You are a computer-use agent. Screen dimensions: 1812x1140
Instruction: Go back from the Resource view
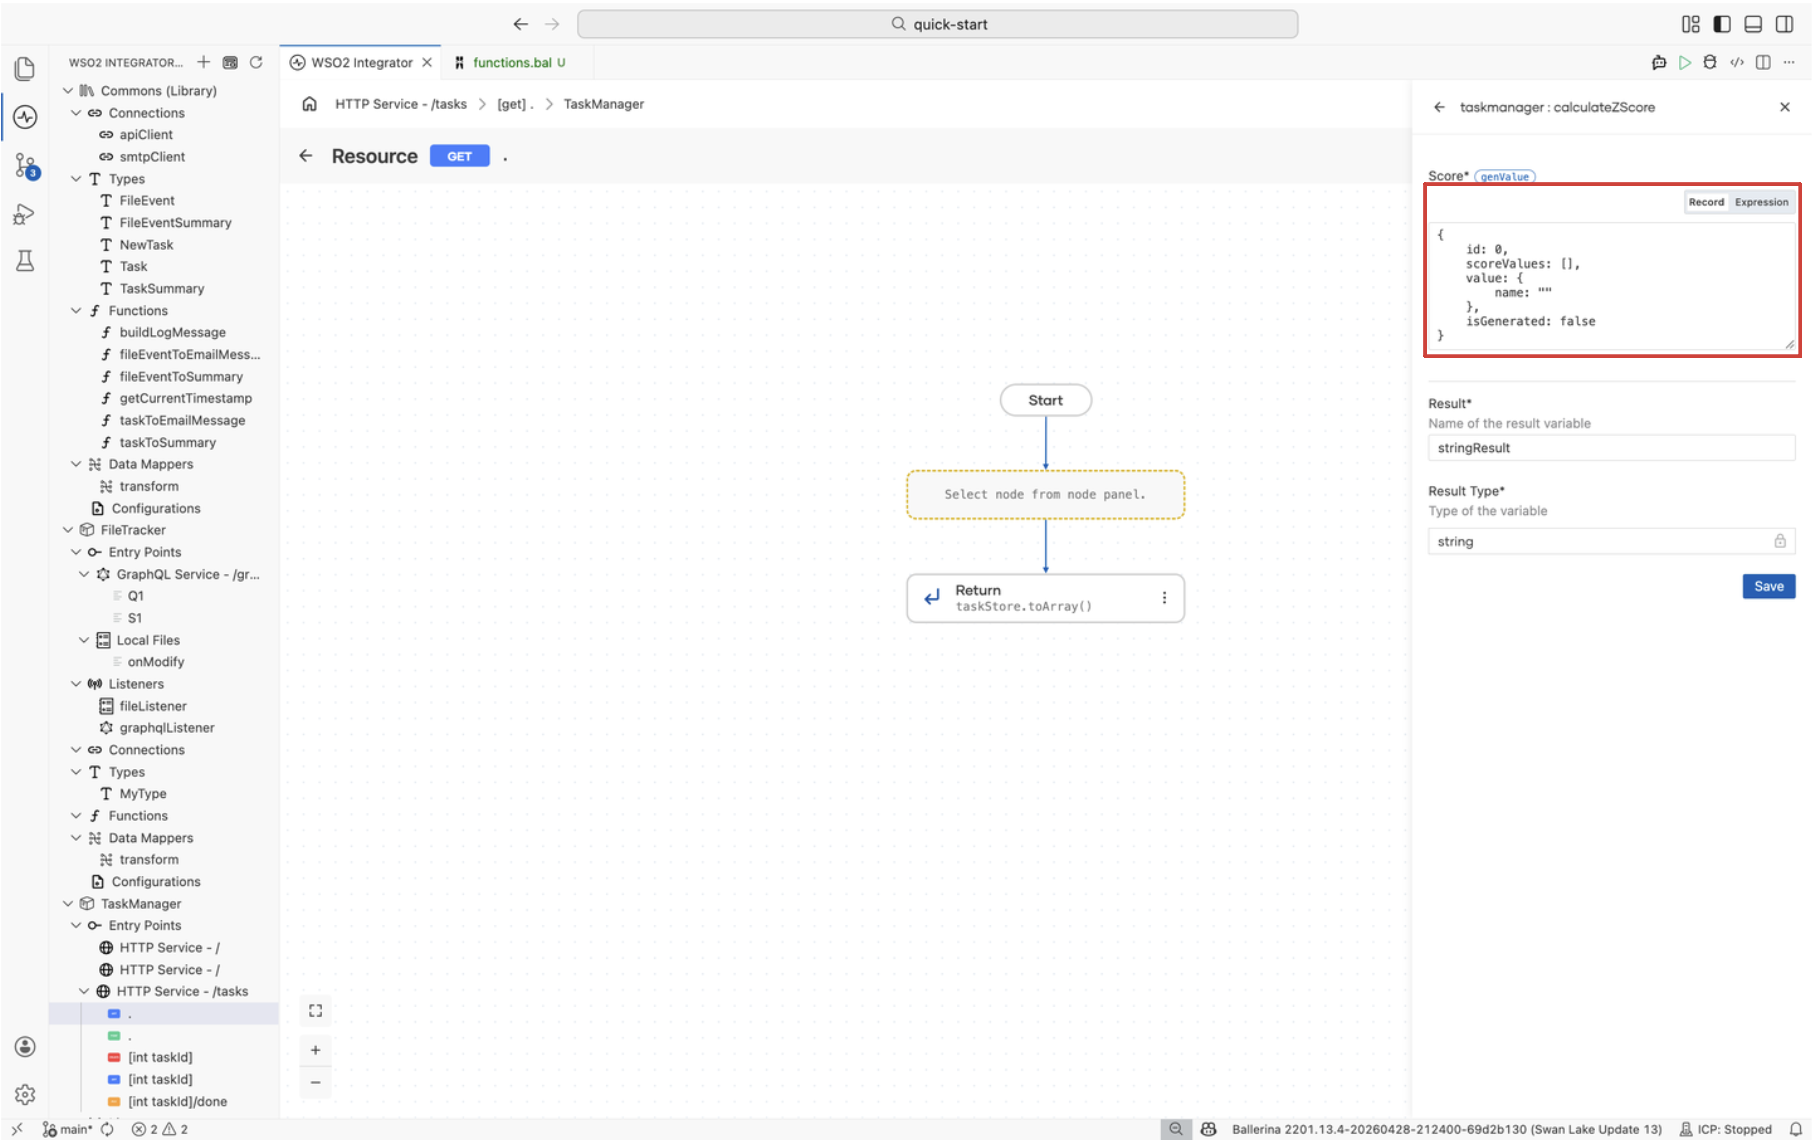[x=306, y=156]
